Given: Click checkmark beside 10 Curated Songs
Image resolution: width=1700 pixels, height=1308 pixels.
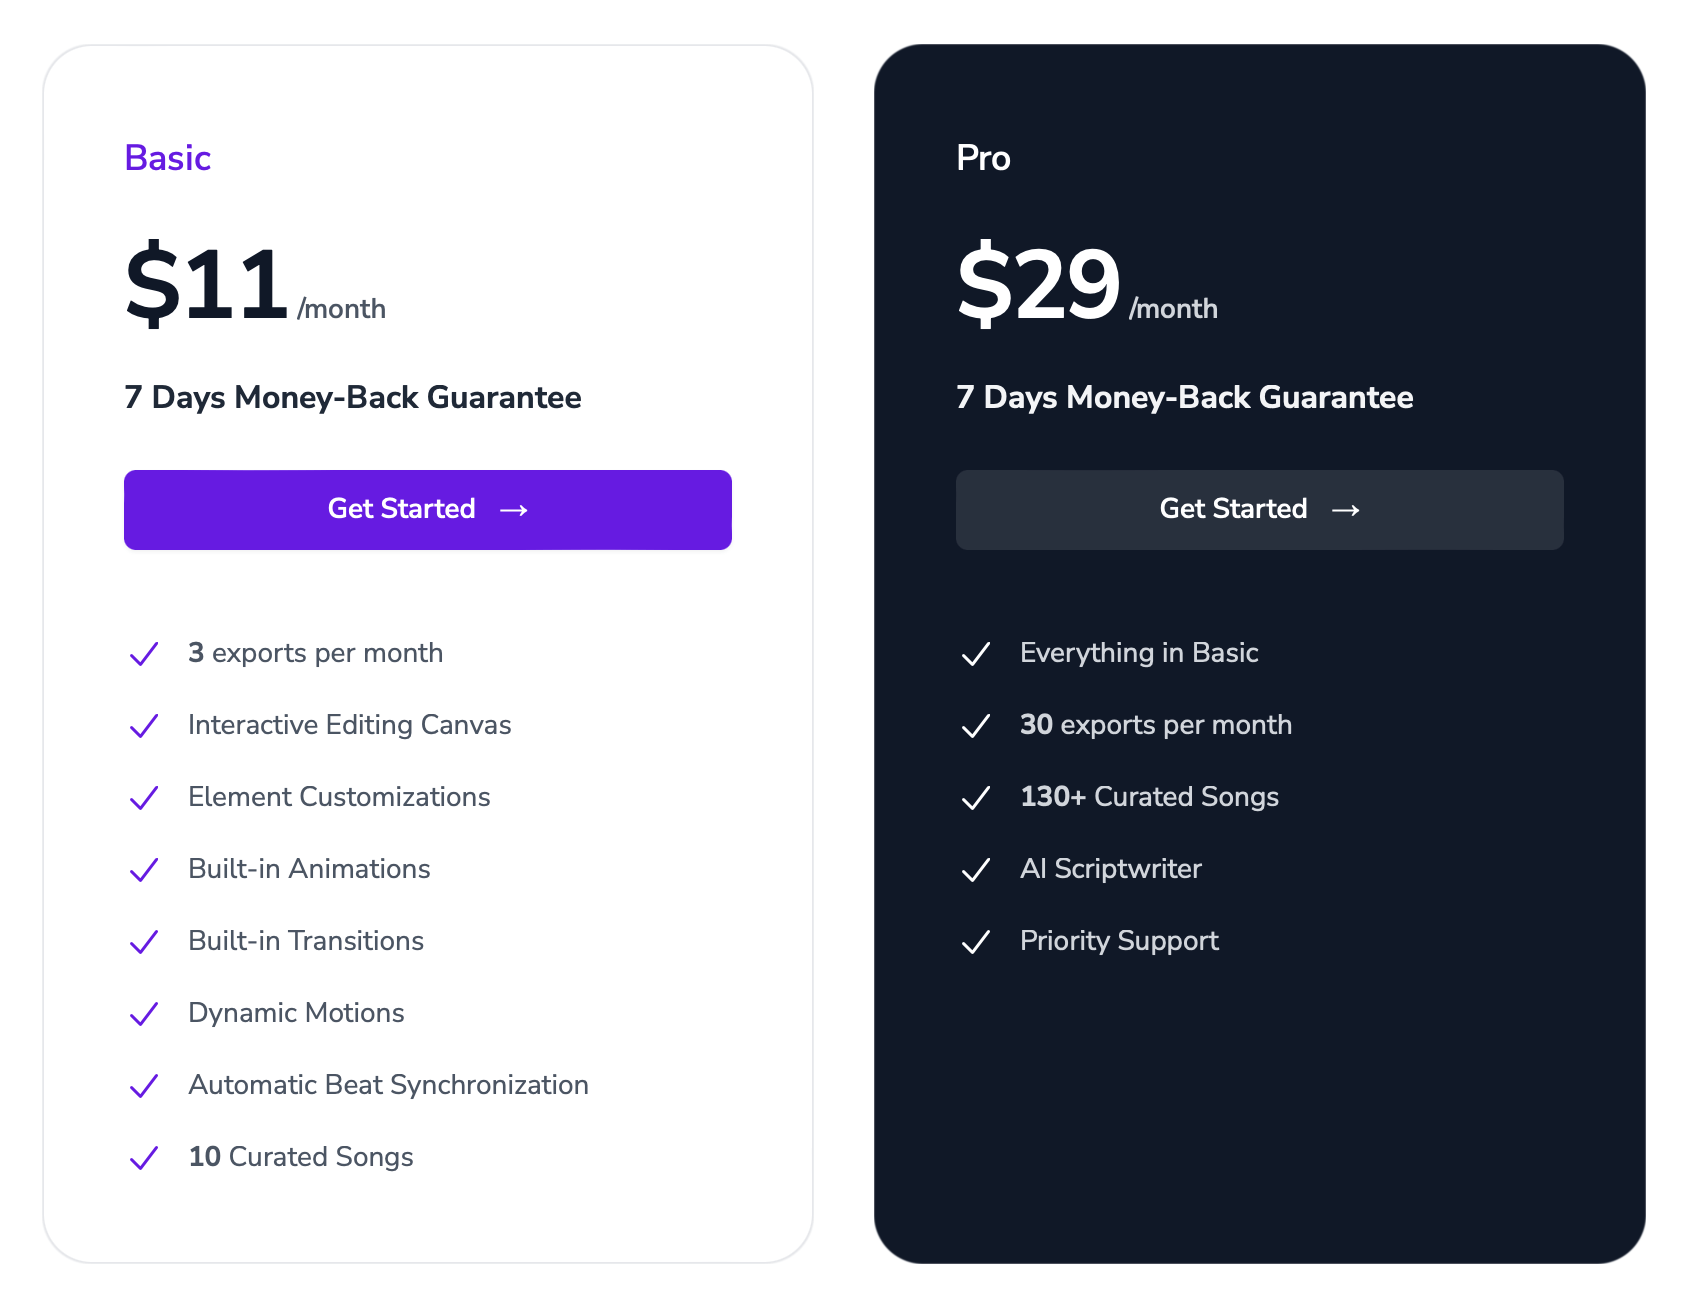Looking at the screenshot, I should pyautogui.click(x=144, y=1158).
